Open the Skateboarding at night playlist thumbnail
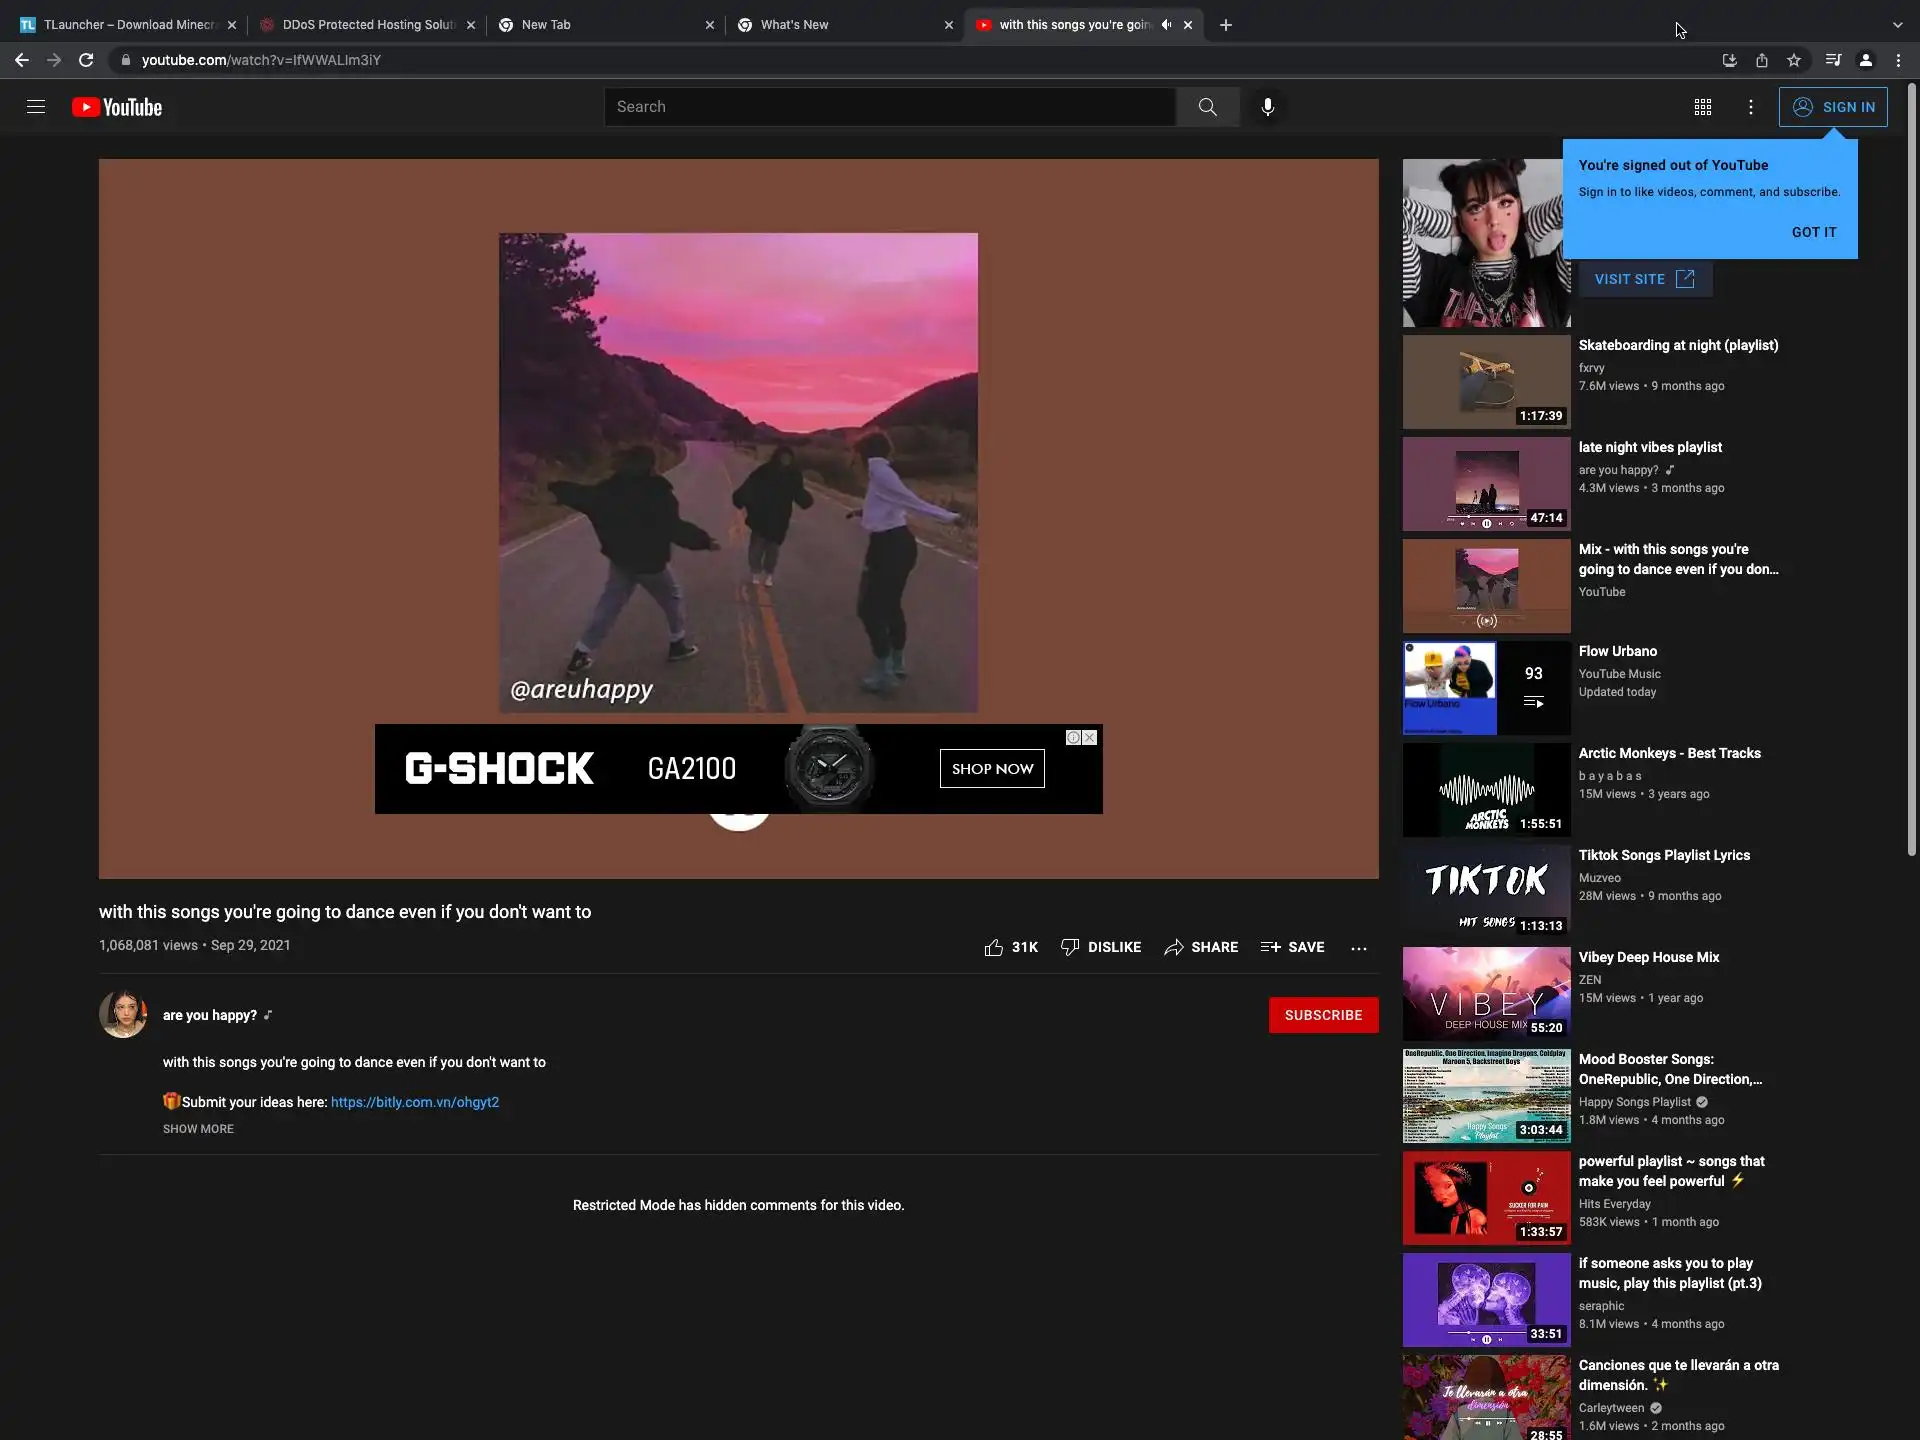This screenshot has height=1440, width=1920. click(x=1486, y=382)
